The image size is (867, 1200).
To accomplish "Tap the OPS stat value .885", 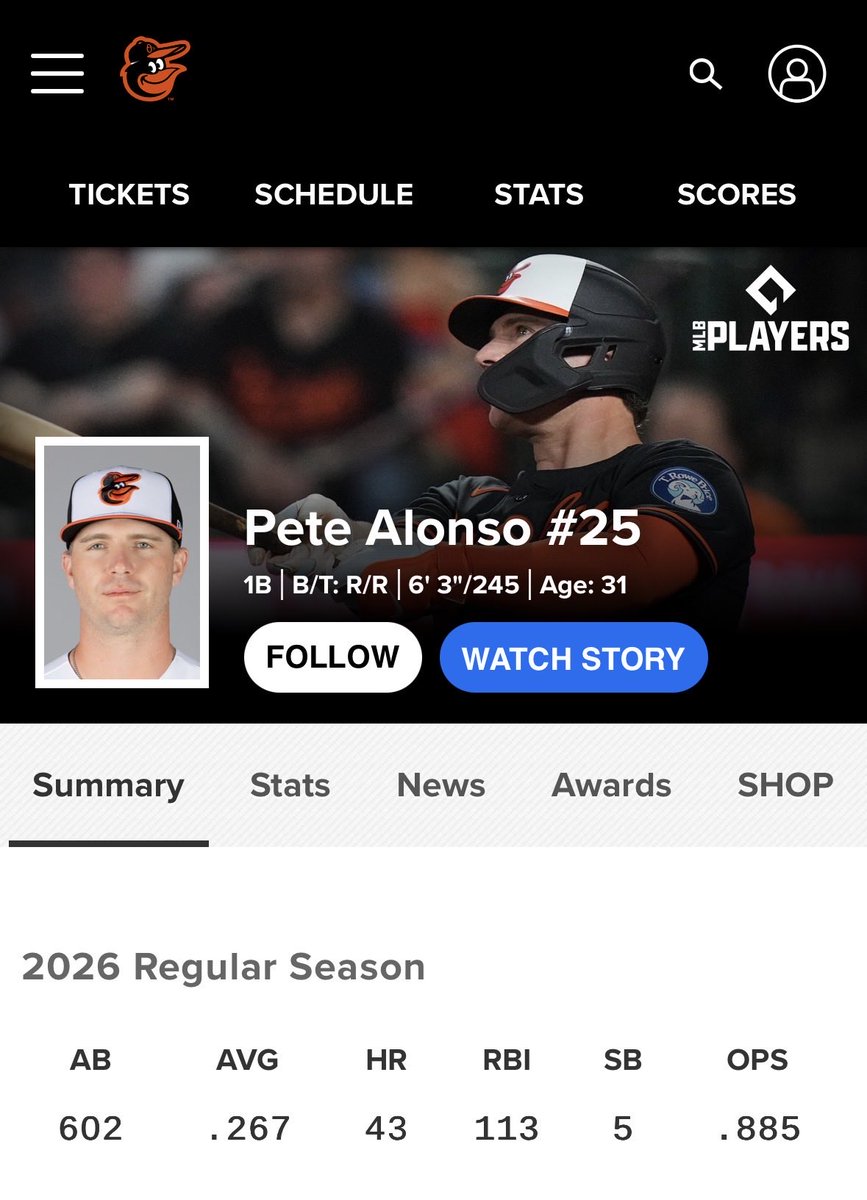I will click(758, 1128).
